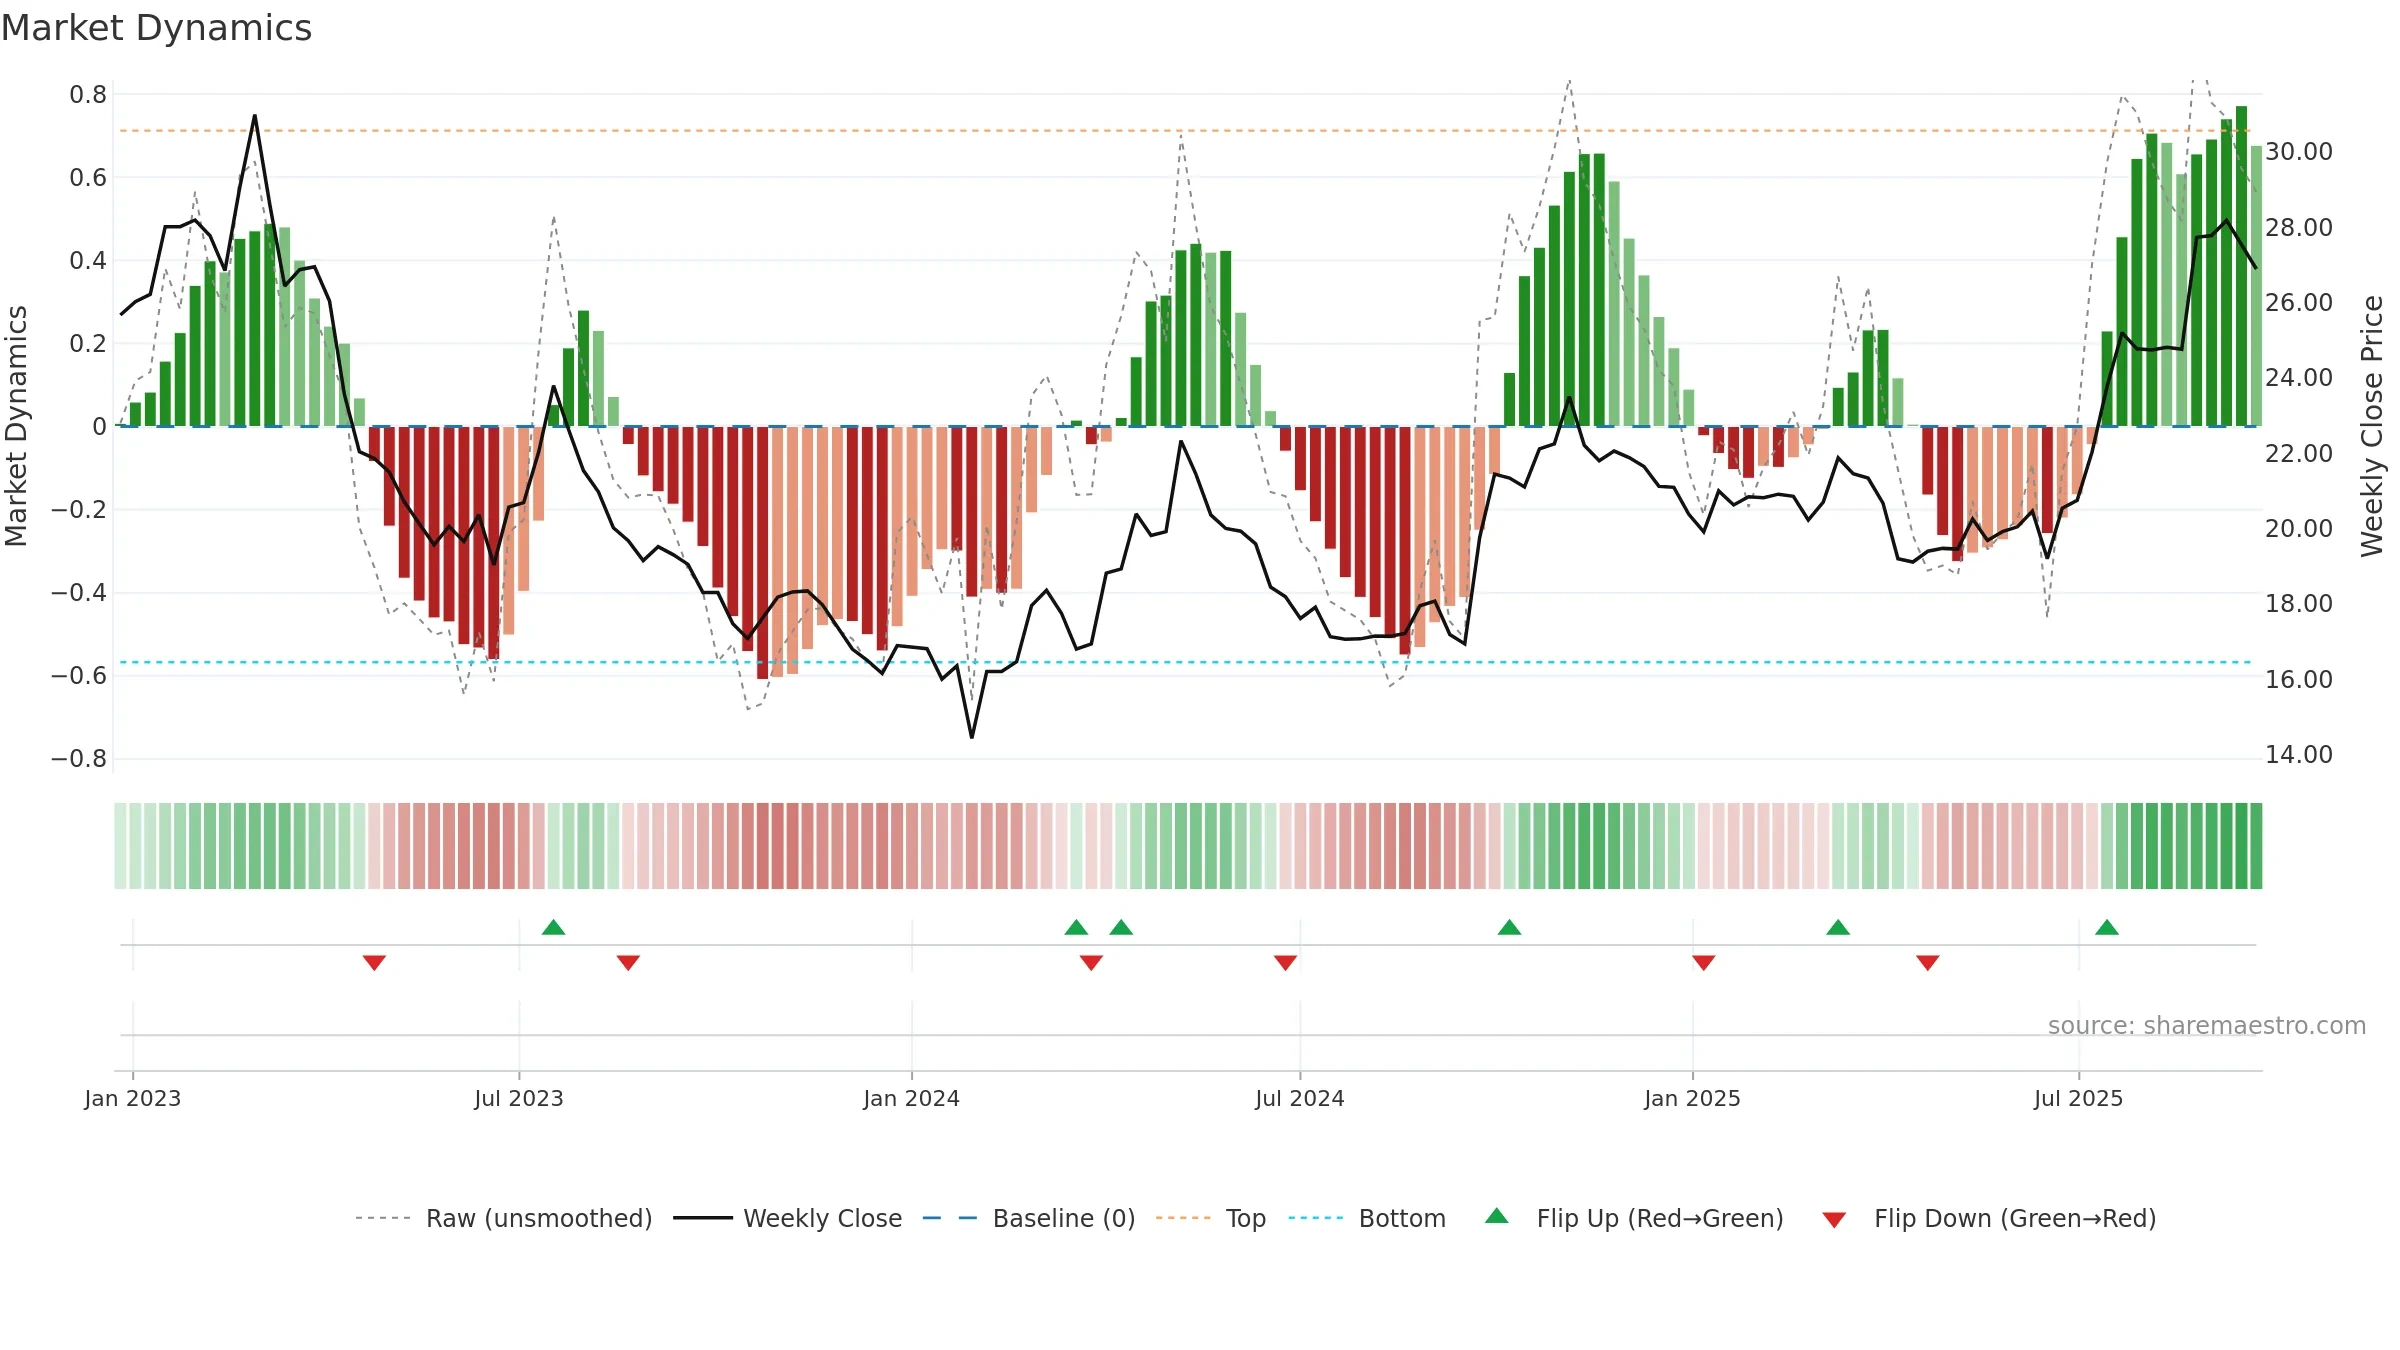Click the tallest dark green bar at far right
Viewport: 2400px width, 1350px height.
(2241, 266)
